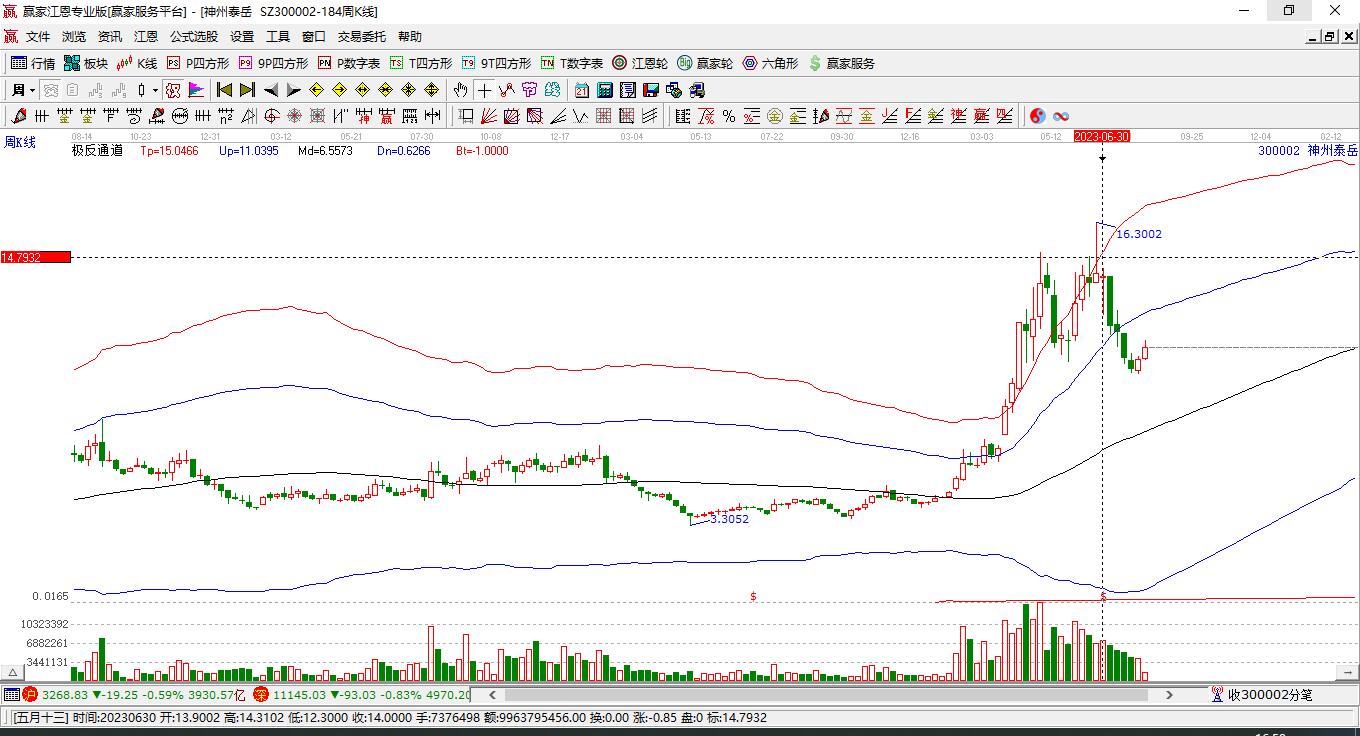1360x736 pixels.
Task: Jump to last bar icon
Action: (x=247, y=90)
